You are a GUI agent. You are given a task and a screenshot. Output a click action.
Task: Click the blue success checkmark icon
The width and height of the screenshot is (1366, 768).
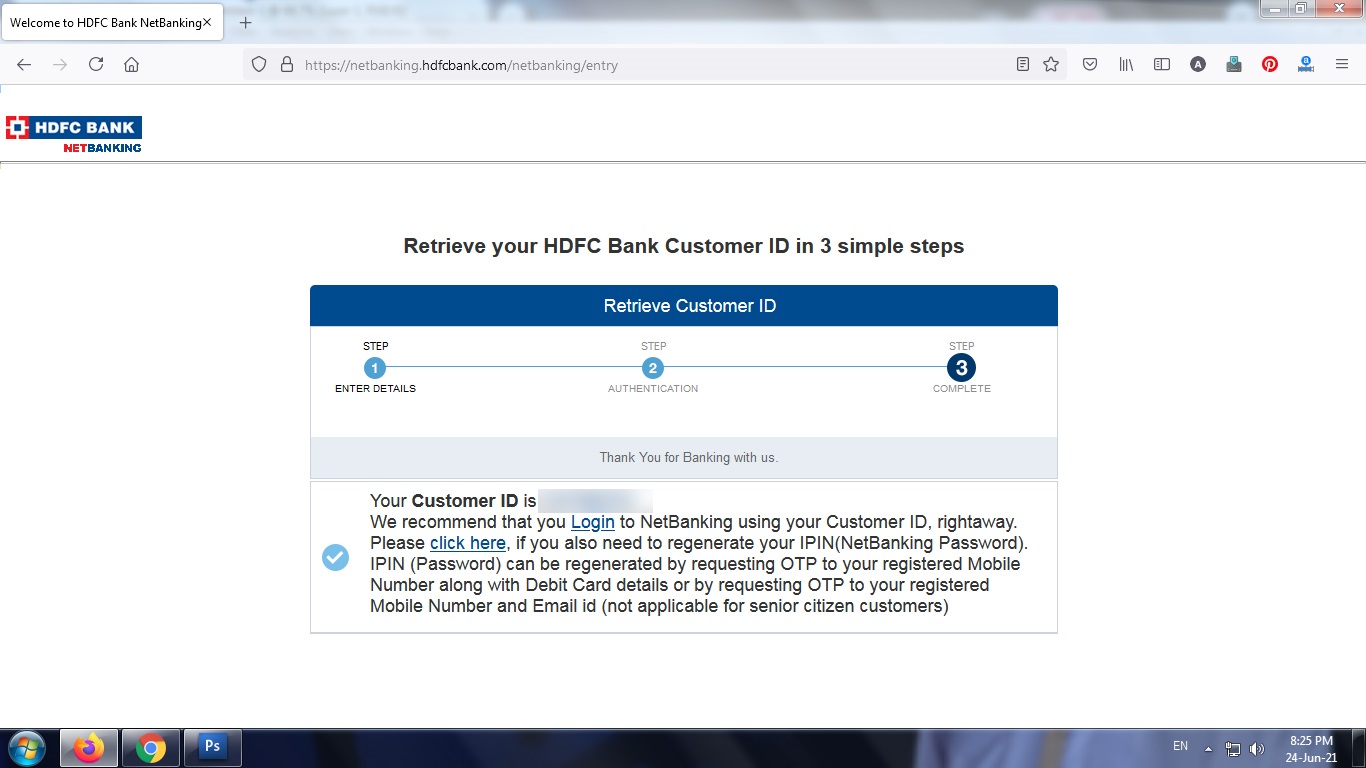point(336,557)
